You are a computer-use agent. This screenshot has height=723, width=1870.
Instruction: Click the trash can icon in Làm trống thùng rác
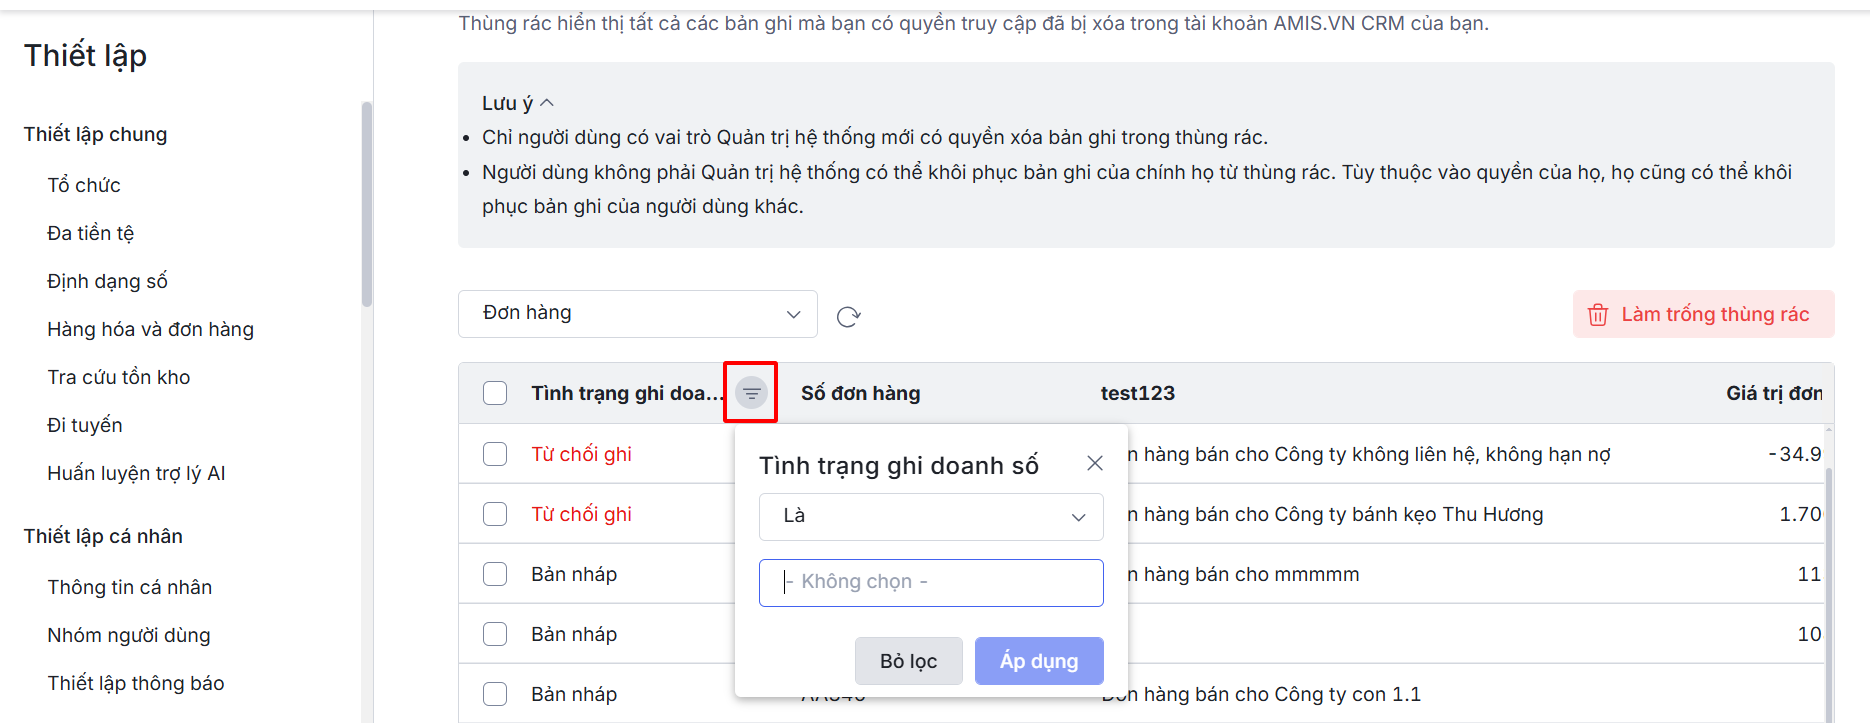pyautogui.click(x=1598, y=315)
